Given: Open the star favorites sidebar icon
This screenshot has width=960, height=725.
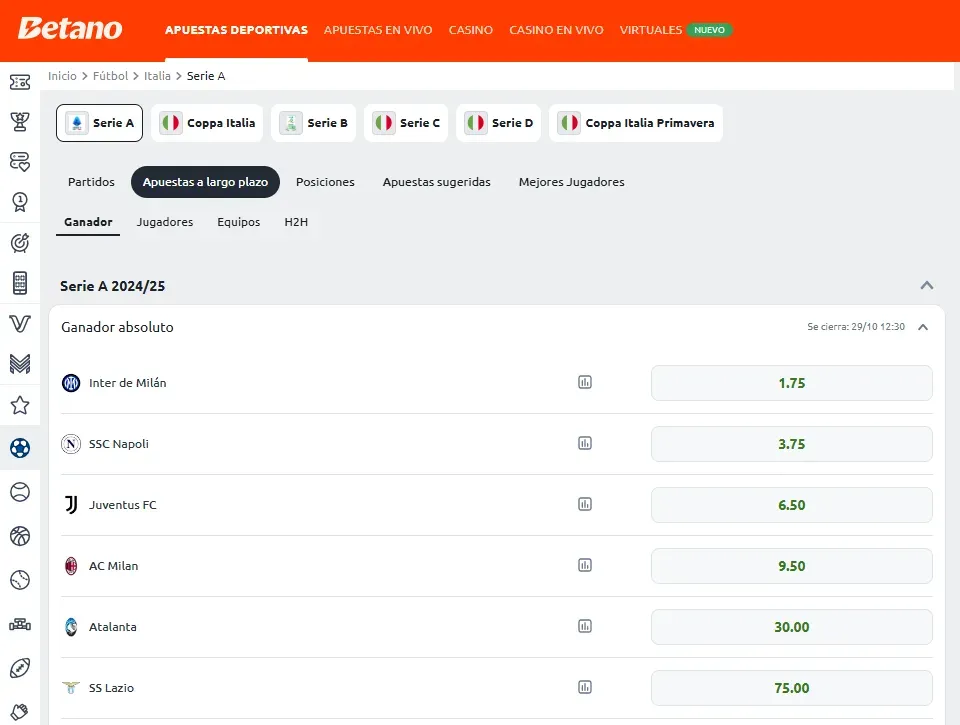Looking at the screenshot, I should (20, 405).
